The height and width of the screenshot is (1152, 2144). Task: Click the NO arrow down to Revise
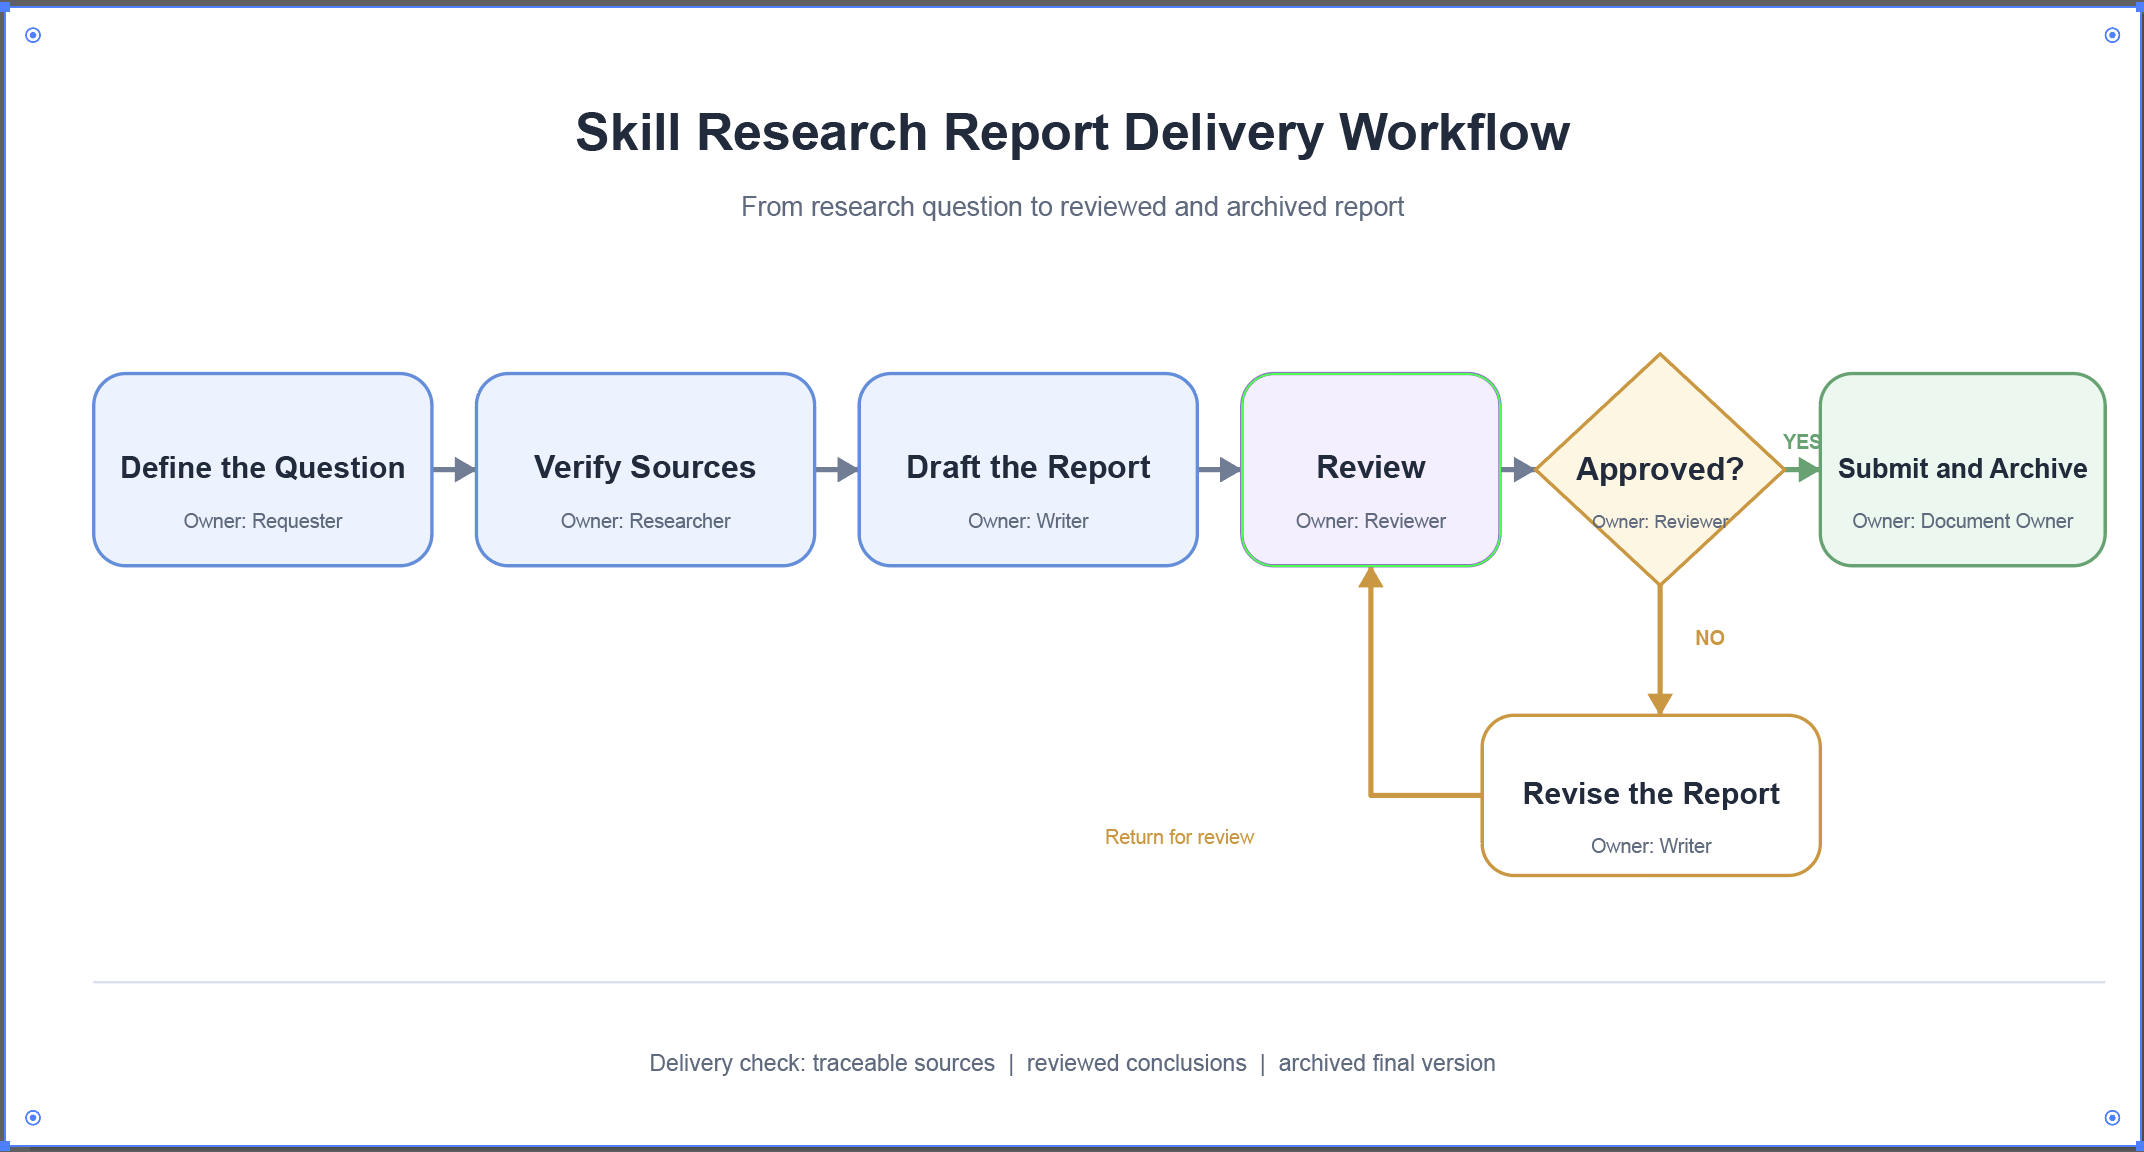point(1660,650)
